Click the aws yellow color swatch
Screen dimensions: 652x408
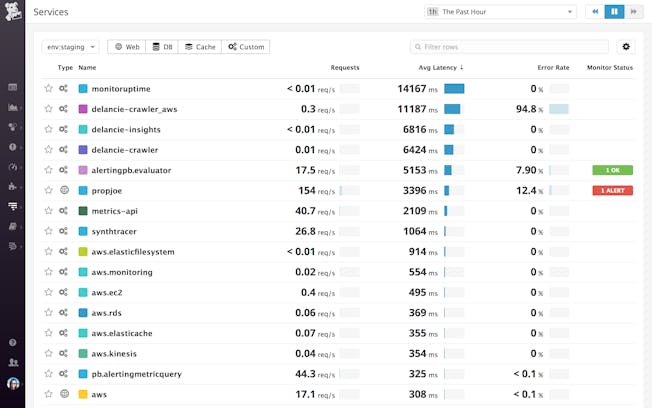click(x=83, y=394)
